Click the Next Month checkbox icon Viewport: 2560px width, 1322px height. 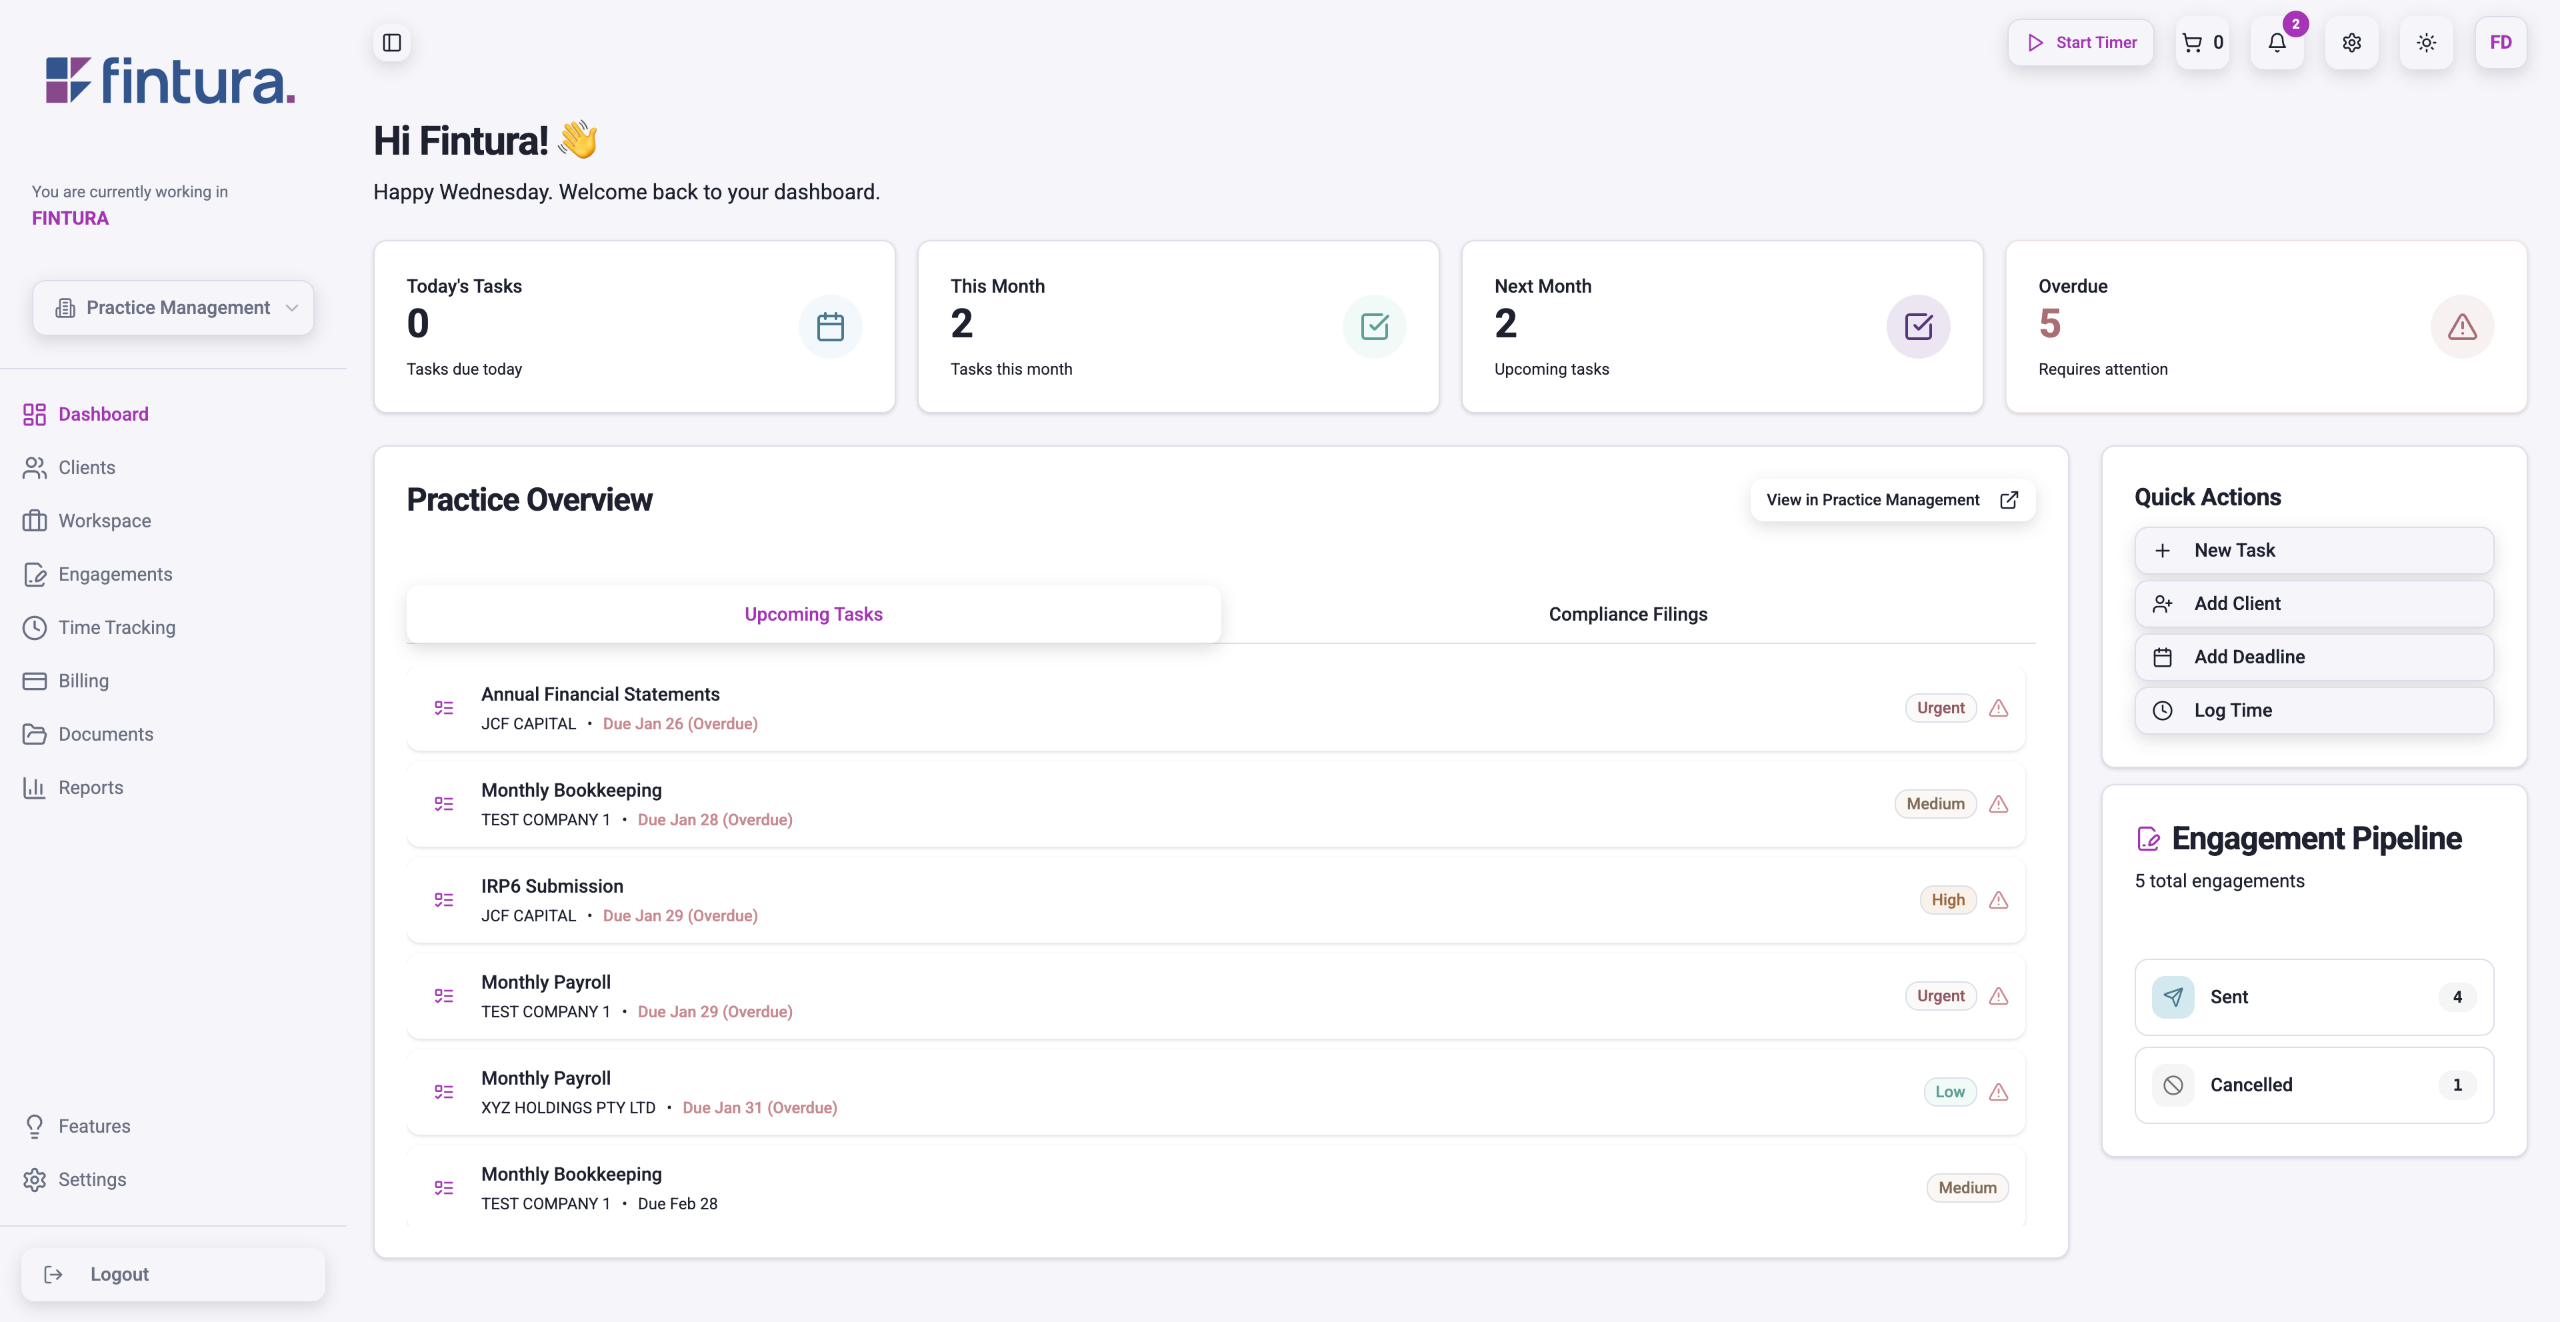(x=1918, y=326)
